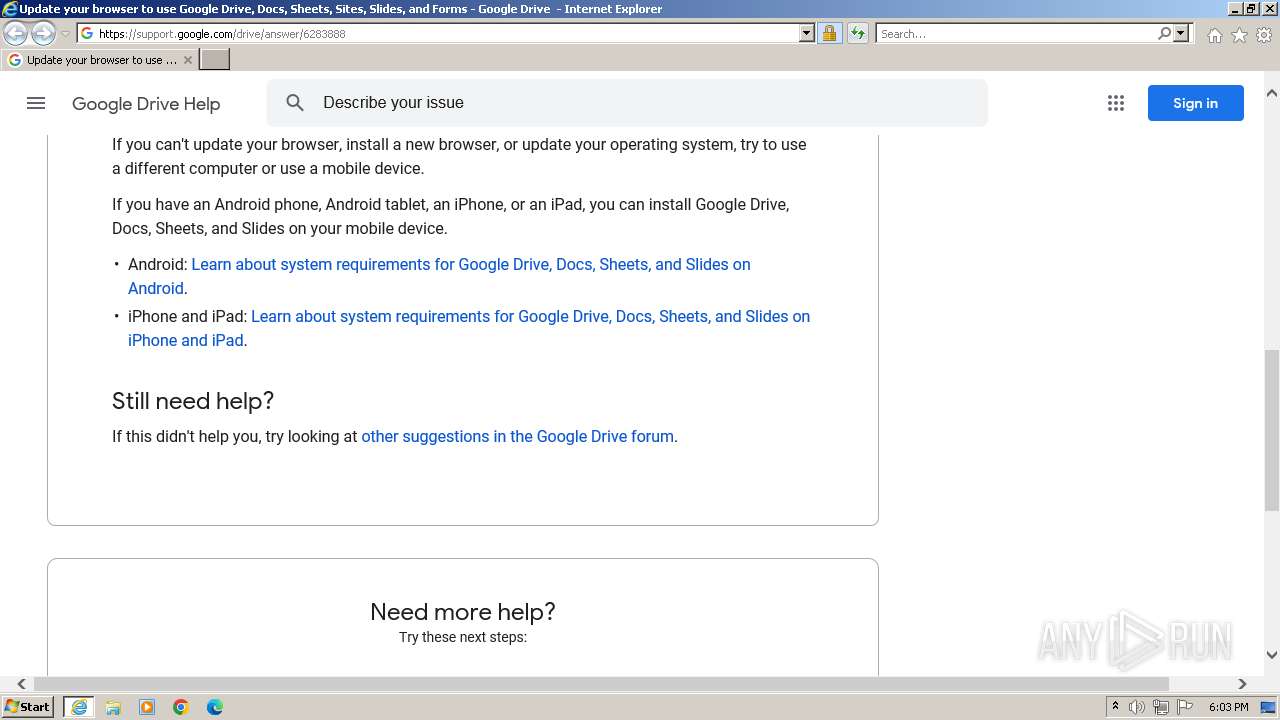Click the 6:03 PM clock
The width and height of the screenshot is (1280, 720).
pyautogui.click(x=1228, y=707)
